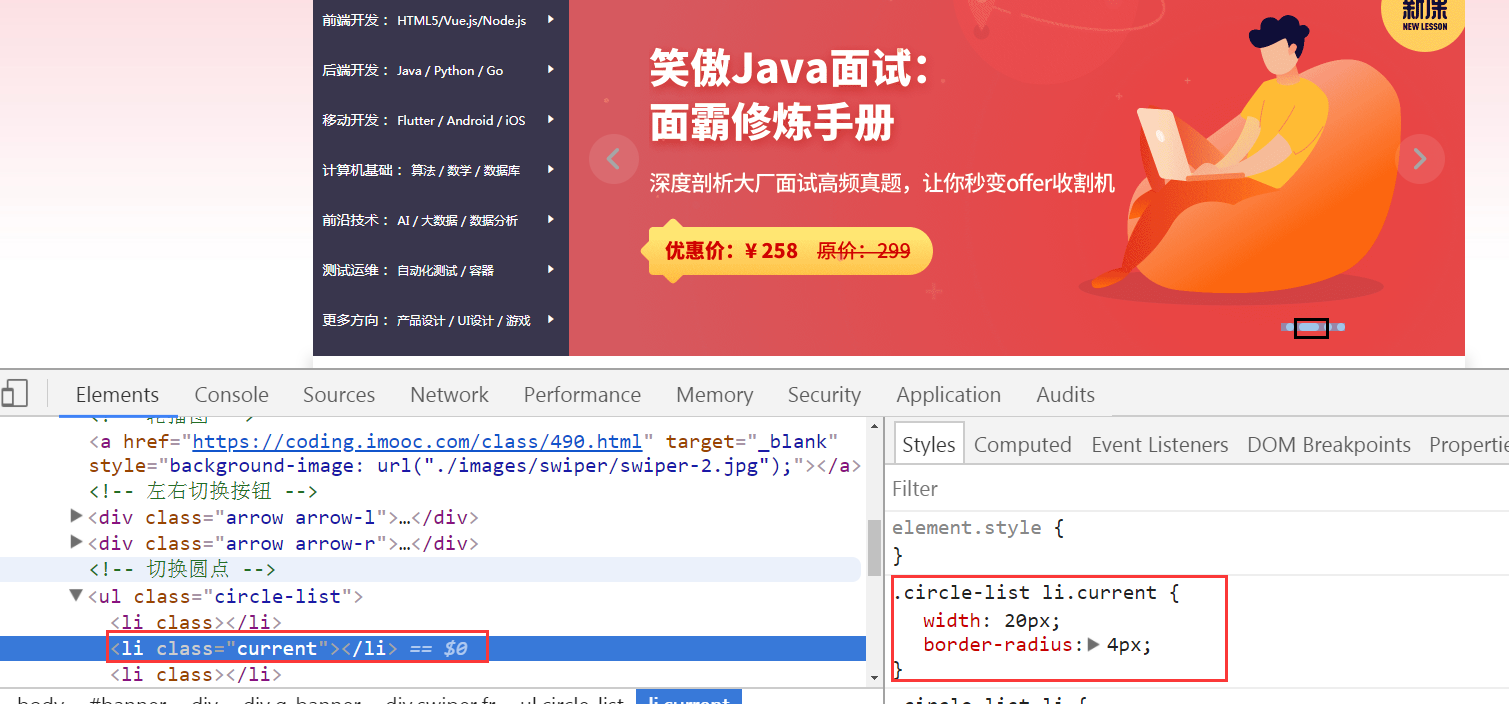This screenshot has width=1509, height=704.
Task: Select the elongated active carousel indicator
Action: (1311, 327)
